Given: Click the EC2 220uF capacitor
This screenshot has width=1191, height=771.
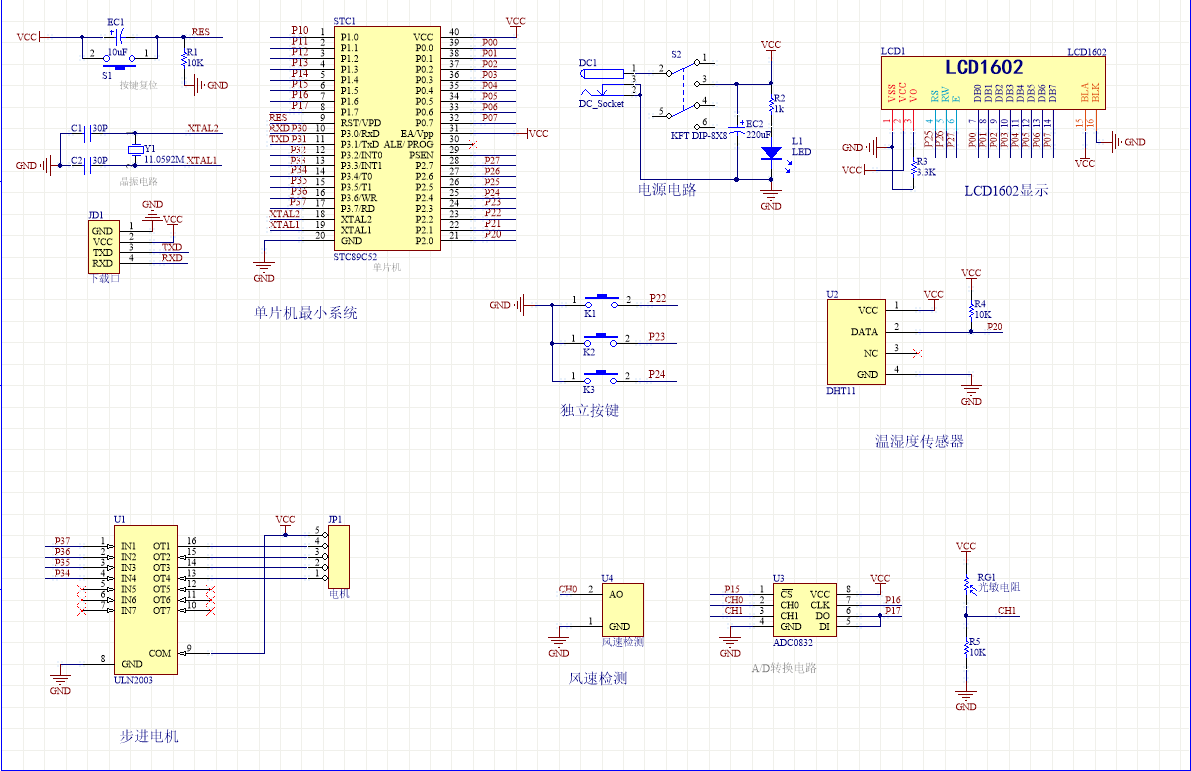Looking at the screenshot, I should click(x=737, y=131).
